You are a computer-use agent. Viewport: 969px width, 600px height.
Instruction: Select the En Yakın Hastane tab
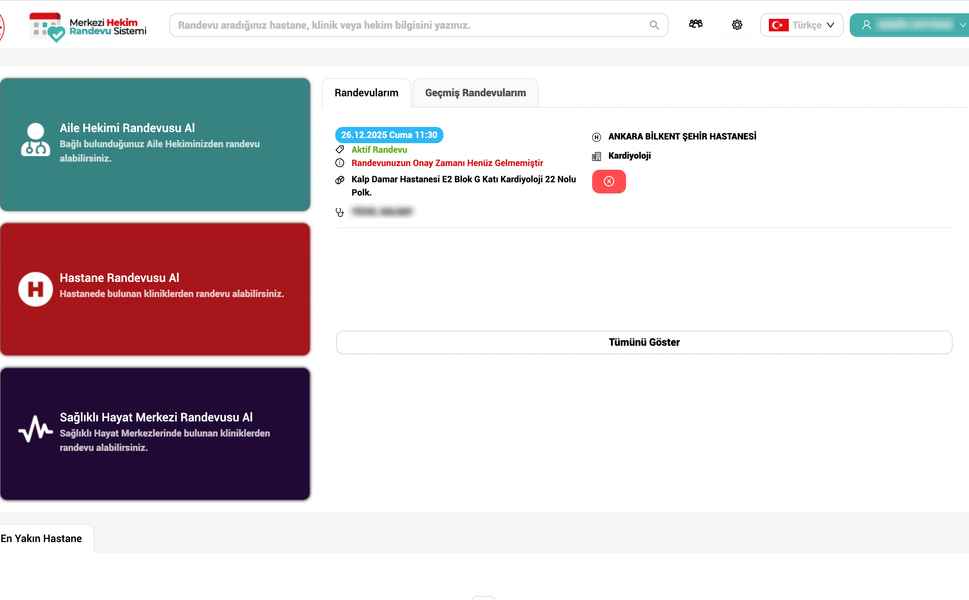[x=42, y=538]
